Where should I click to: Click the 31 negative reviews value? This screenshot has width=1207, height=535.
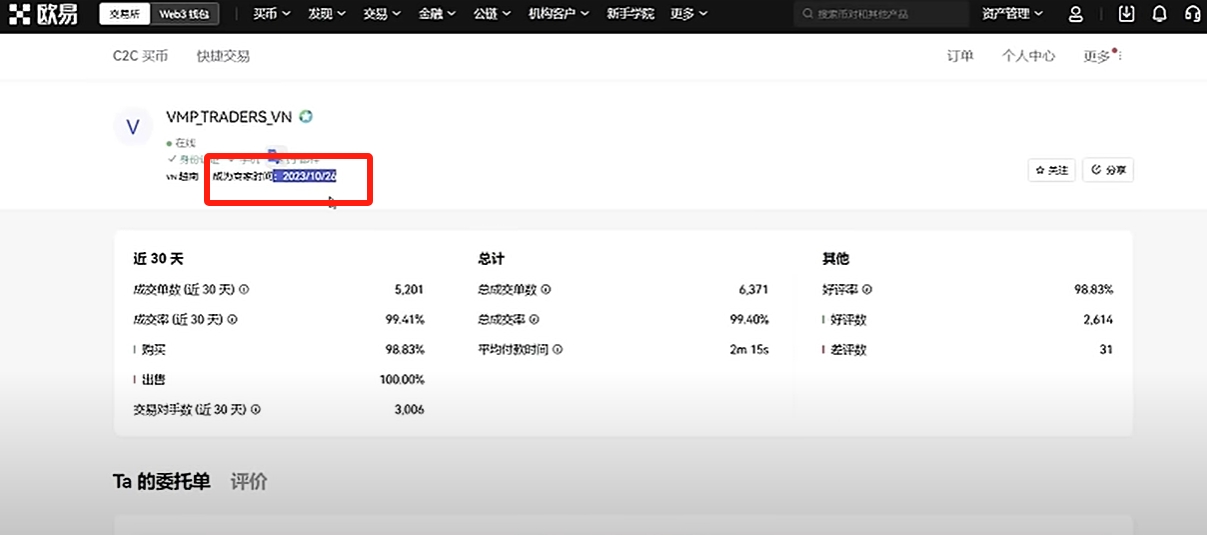click(x=1106, y=349)
